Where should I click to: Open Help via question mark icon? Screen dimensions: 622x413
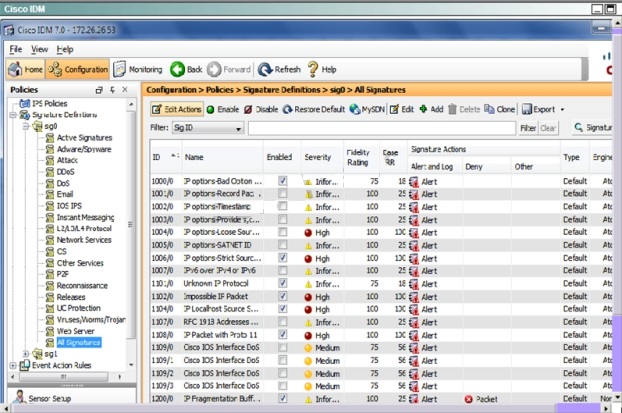[x=313, y=69]
